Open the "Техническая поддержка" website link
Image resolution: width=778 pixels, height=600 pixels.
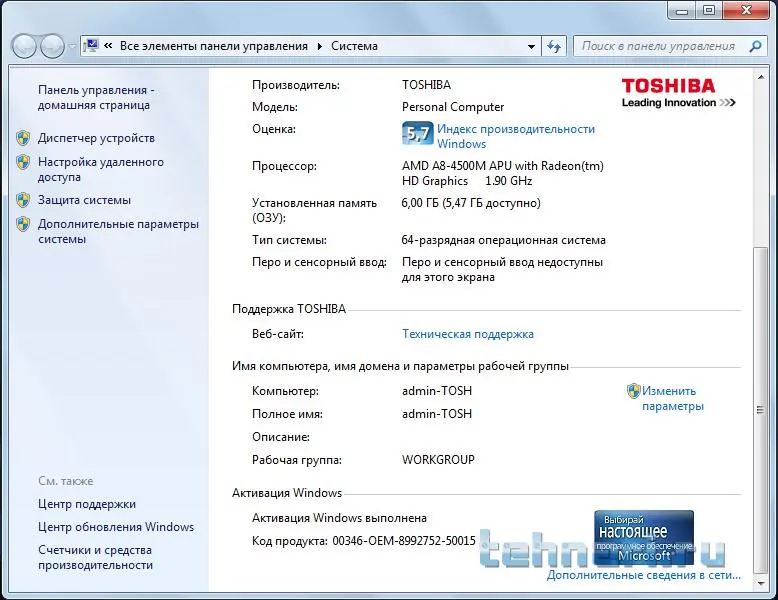coord(467,334)
